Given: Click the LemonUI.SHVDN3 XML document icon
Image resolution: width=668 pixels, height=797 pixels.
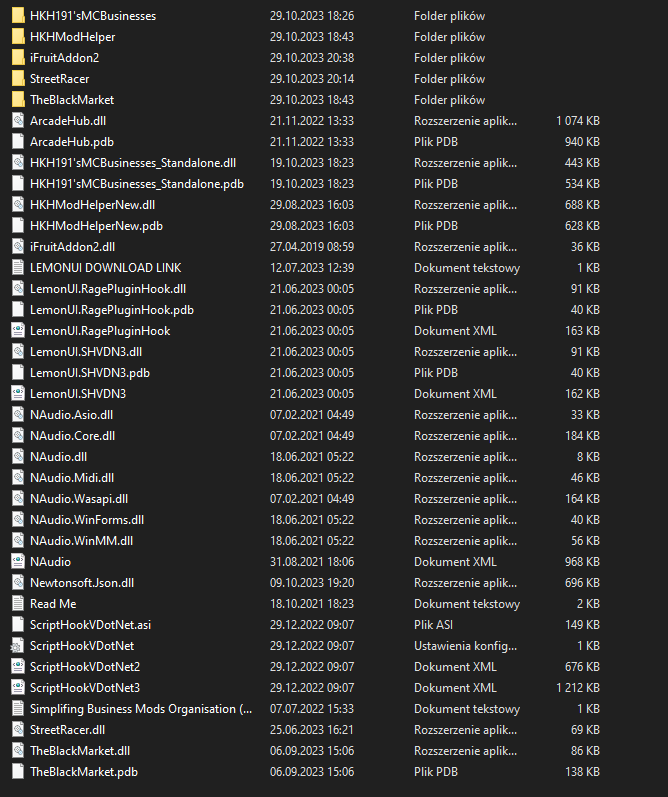Looking at the screenshot, I should pos(18,394).
